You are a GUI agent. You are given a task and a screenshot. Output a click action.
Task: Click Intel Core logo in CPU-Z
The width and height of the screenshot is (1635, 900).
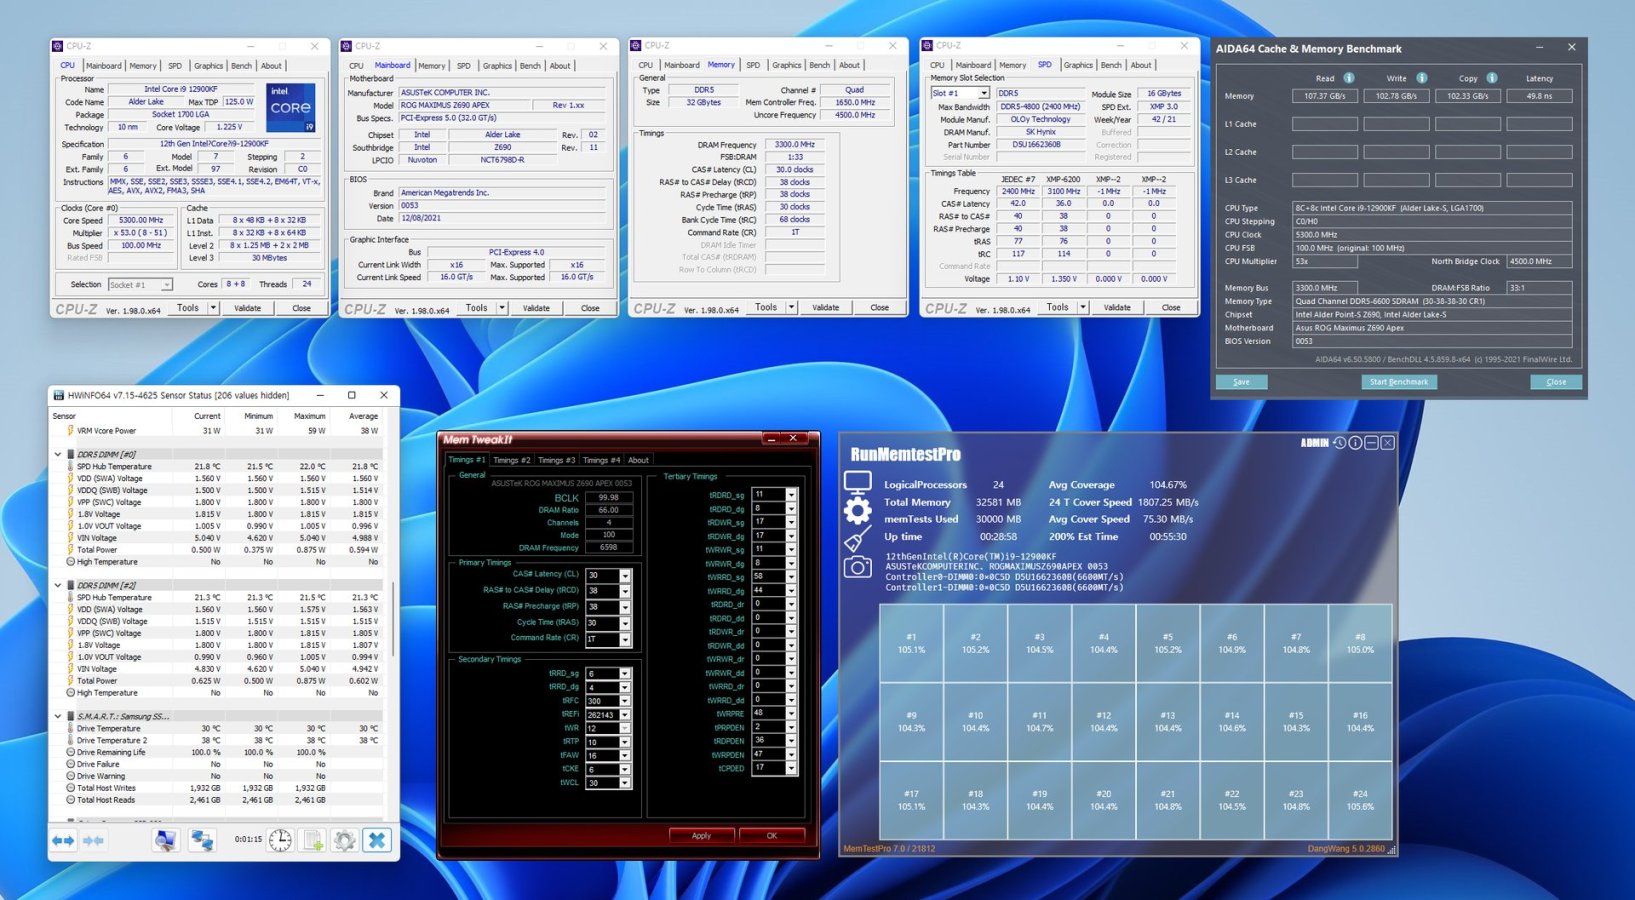(x=290, y=108)
